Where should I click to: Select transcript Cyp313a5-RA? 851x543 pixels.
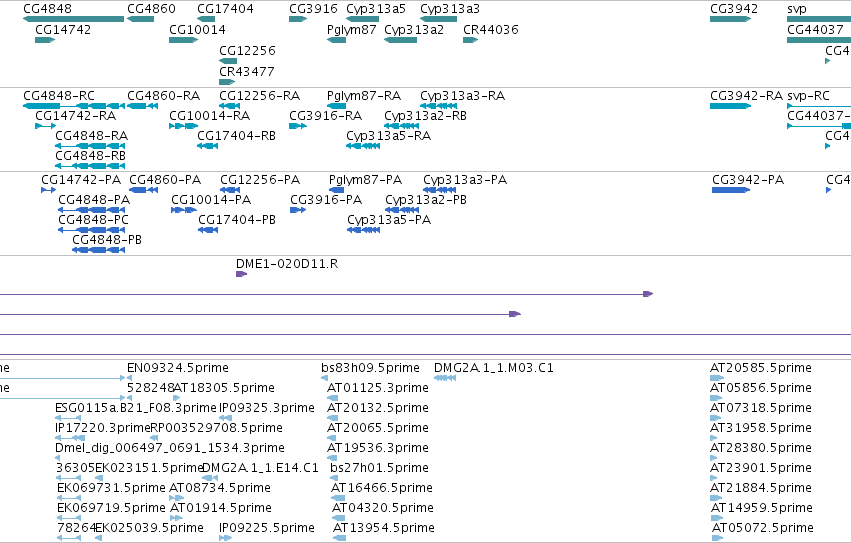point(389,136)
